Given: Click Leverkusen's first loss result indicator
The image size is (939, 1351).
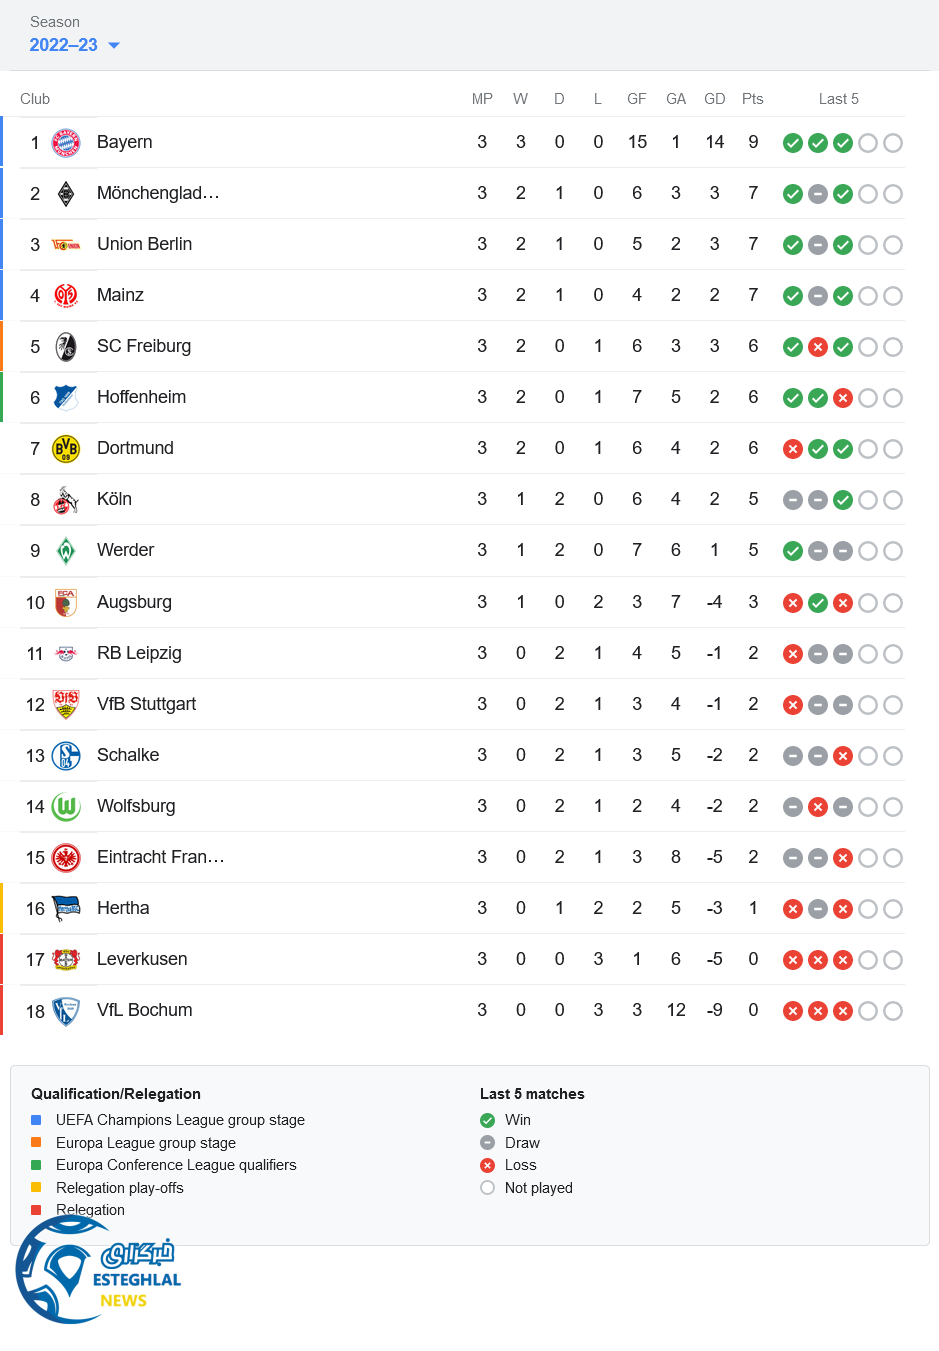Looking at the screenshot, I should coord(793,960).
